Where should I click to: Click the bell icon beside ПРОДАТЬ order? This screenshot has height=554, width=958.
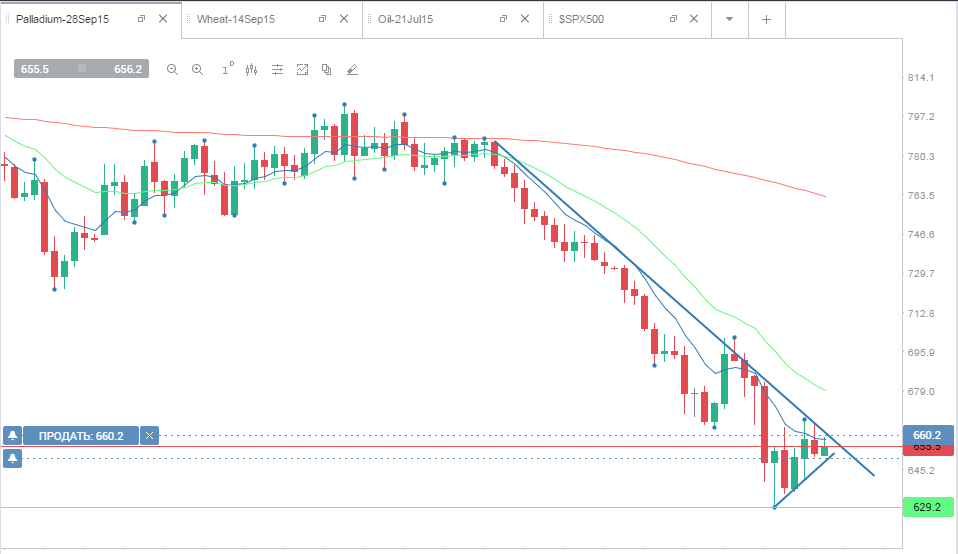click(x=12, y=436)
